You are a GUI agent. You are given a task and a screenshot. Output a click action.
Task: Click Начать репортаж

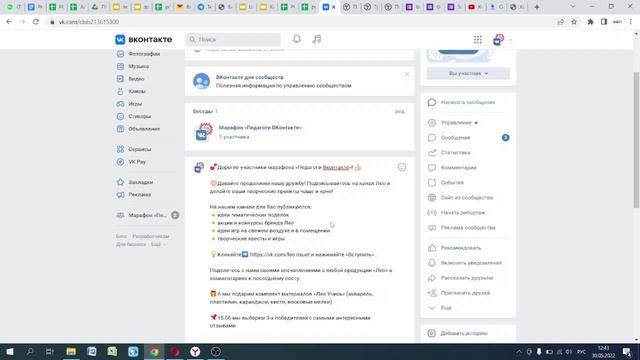point(462,213)
